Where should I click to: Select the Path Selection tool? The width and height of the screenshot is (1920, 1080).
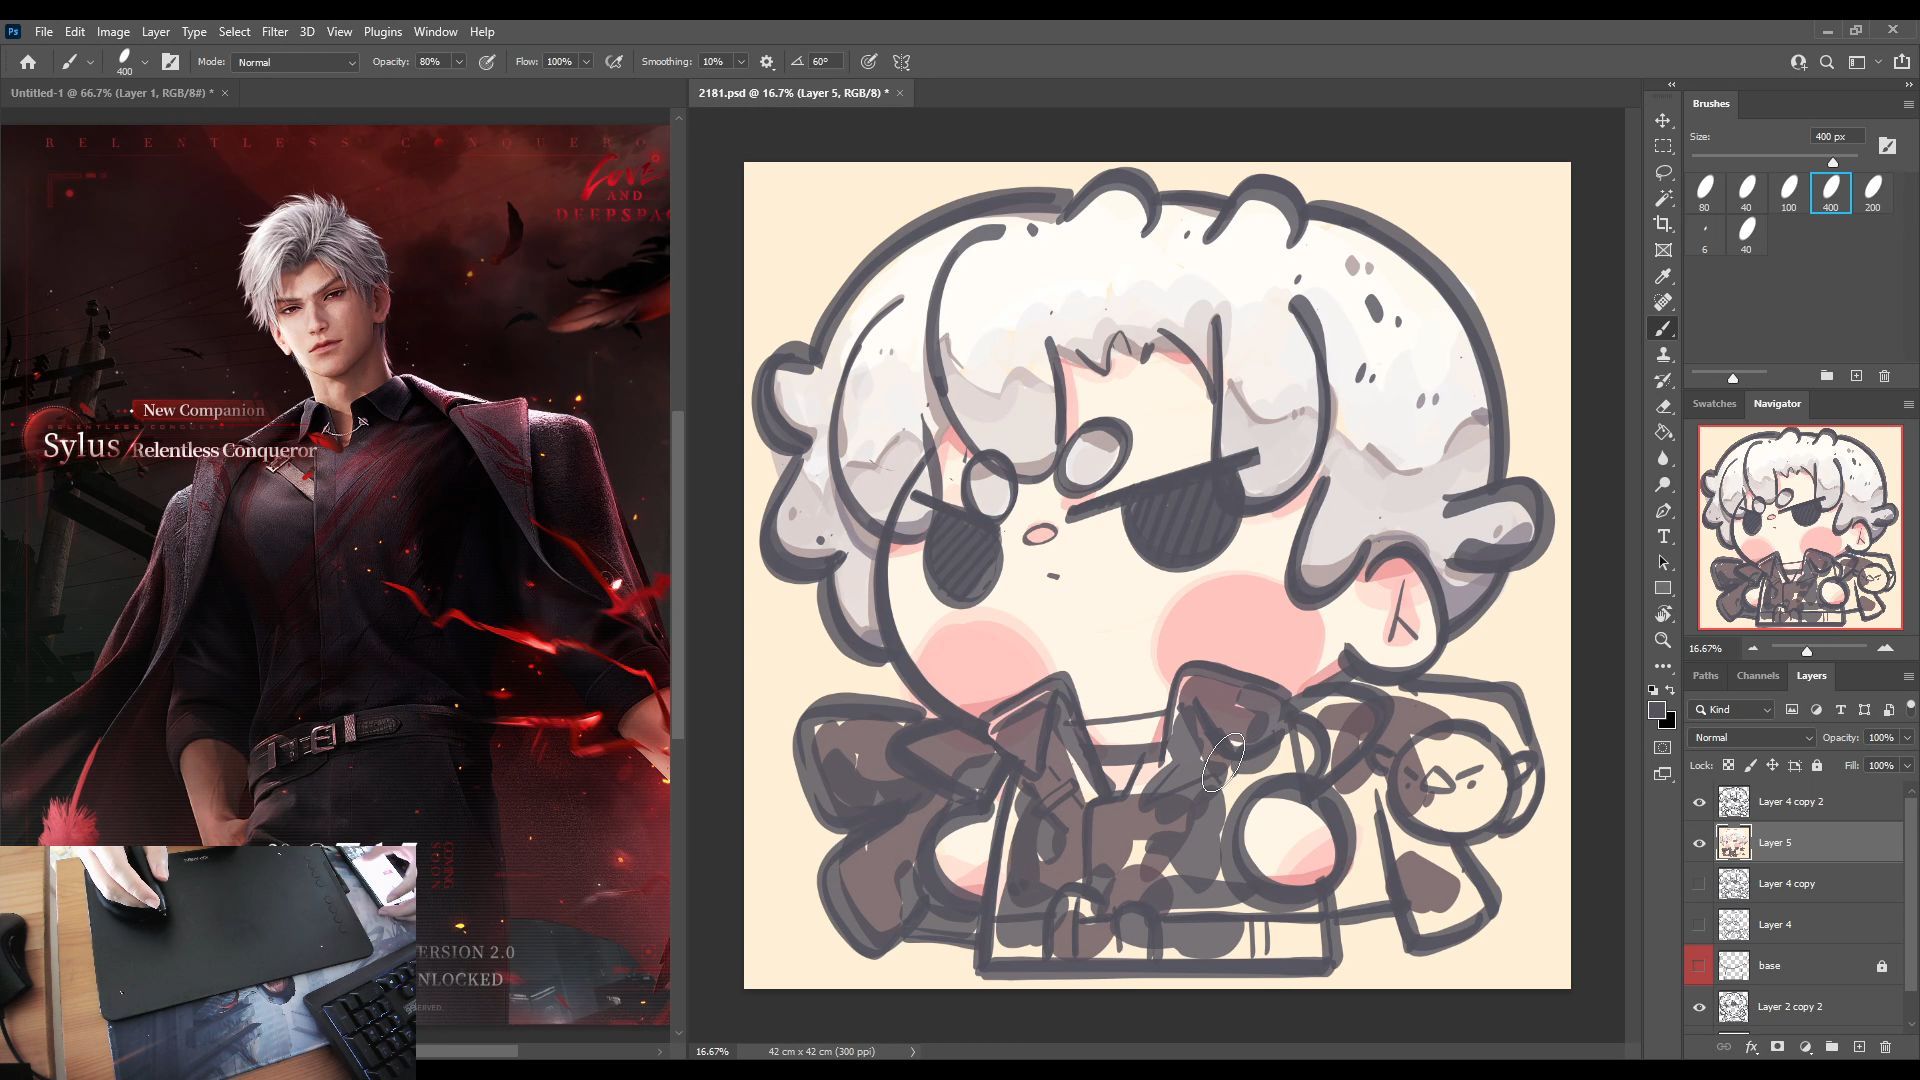(x=1663, y=562)
